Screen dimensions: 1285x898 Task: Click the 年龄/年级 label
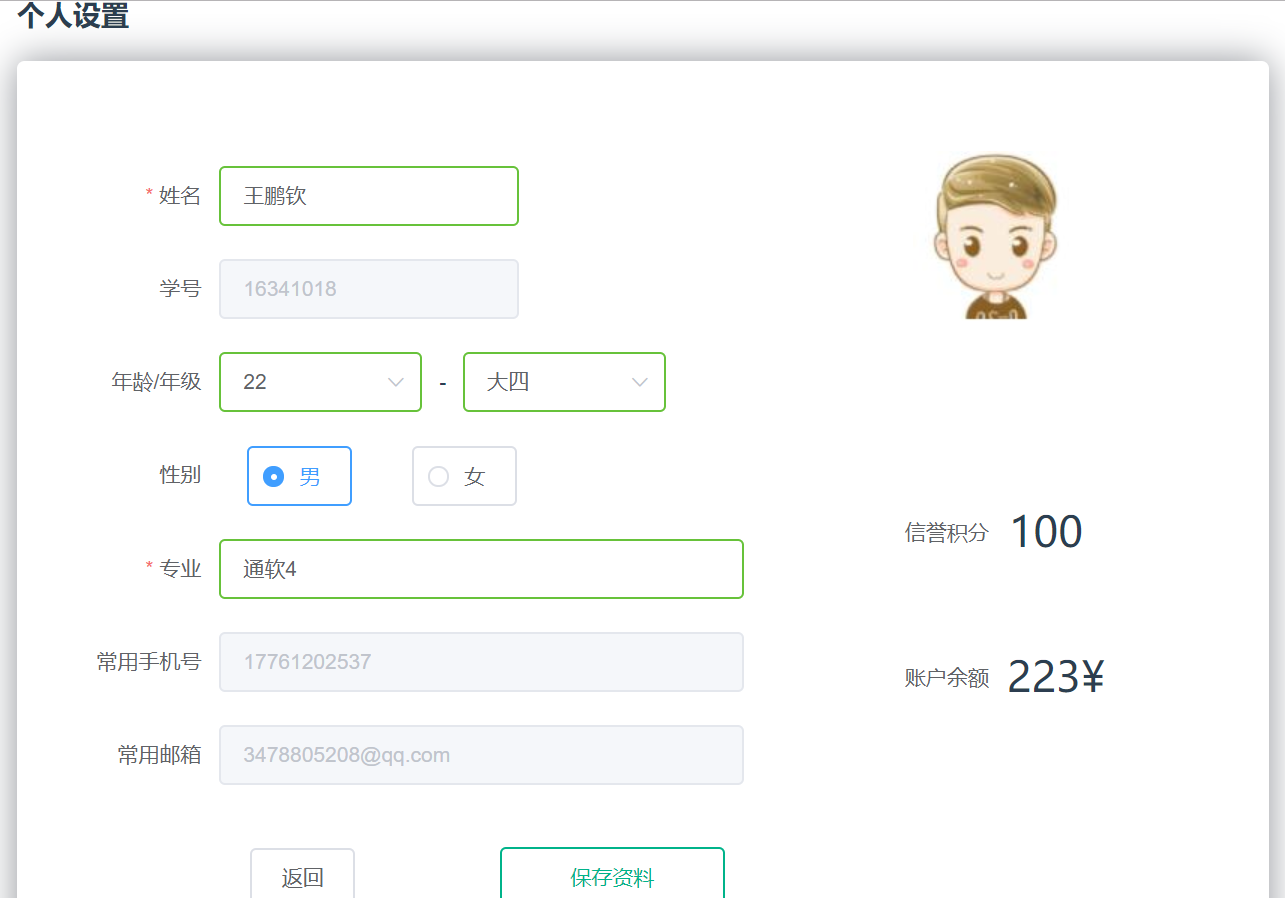(156, 382)
